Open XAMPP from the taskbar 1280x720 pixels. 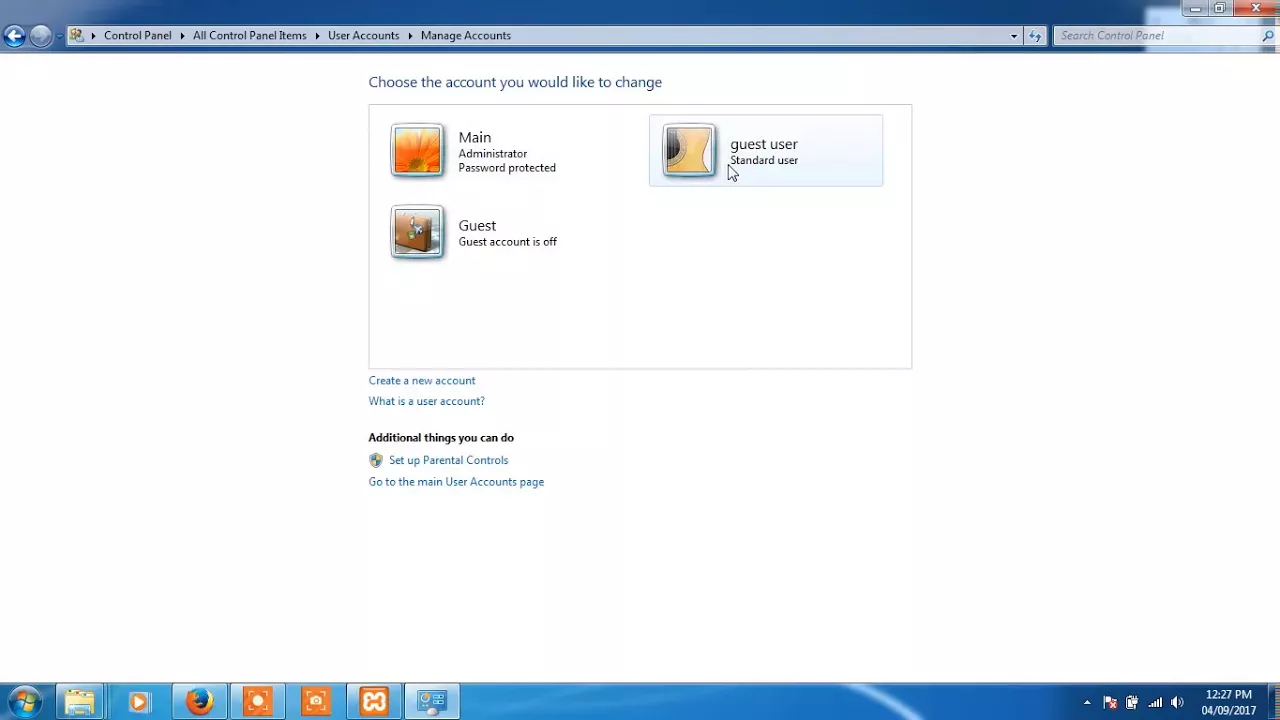[374, 702]
